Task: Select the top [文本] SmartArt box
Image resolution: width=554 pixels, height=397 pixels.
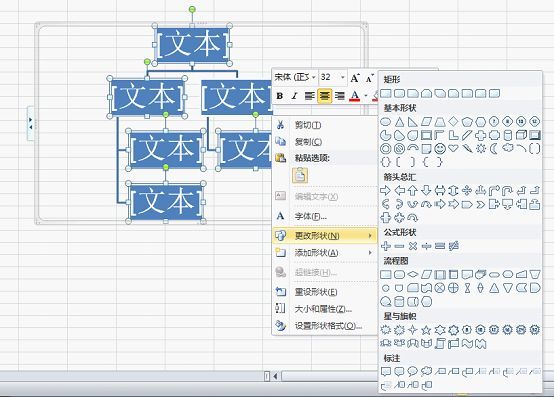Action: click(192, 45)
